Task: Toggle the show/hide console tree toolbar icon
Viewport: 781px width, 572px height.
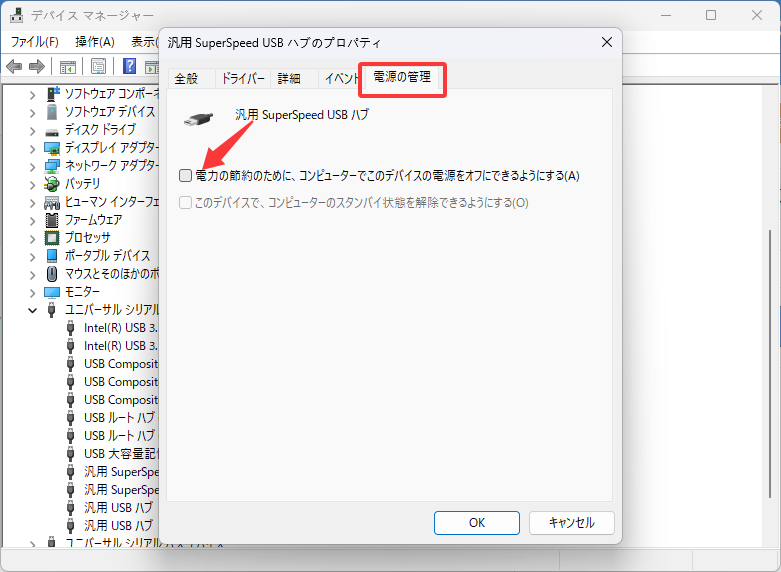Action: 67,66
